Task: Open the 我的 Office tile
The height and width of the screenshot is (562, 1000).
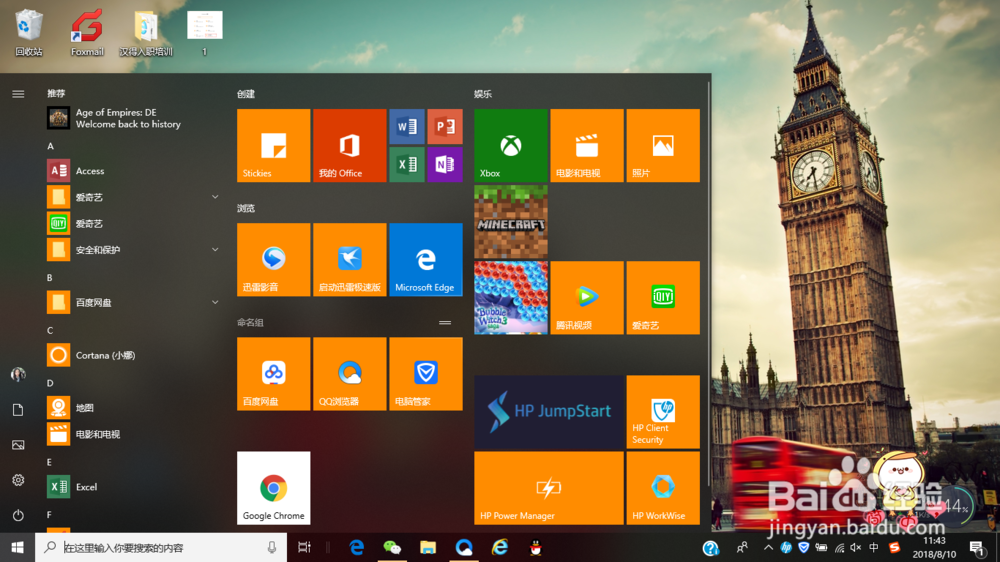Action: point(349,145)
